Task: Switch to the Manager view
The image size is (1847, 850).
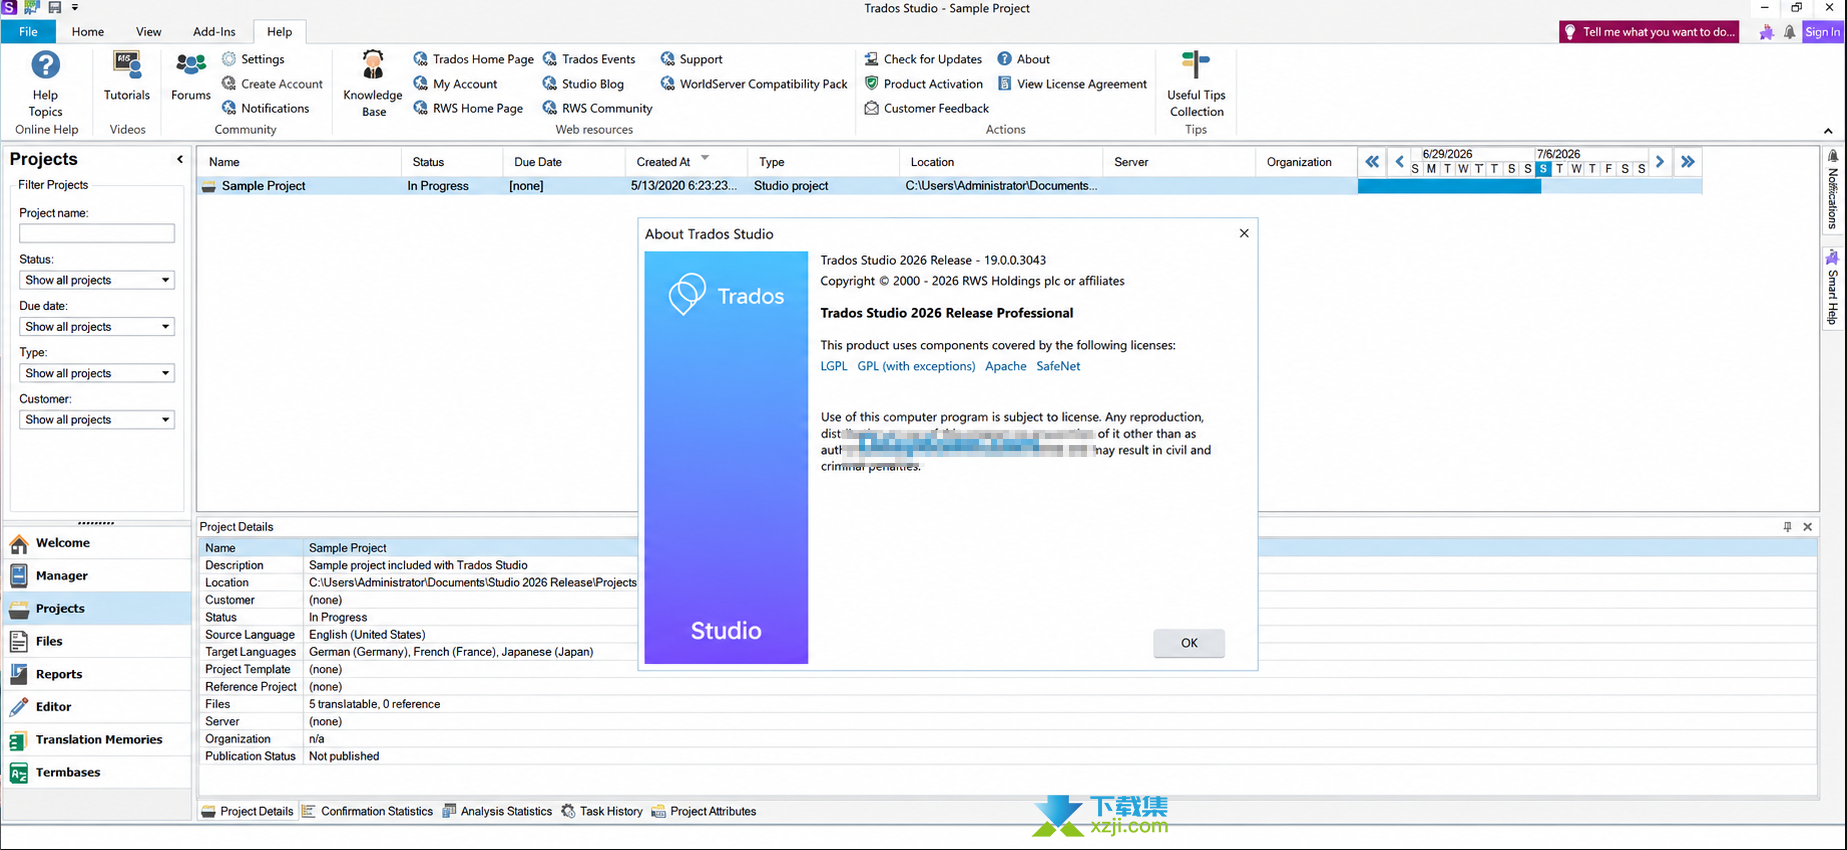Action: 97,576
